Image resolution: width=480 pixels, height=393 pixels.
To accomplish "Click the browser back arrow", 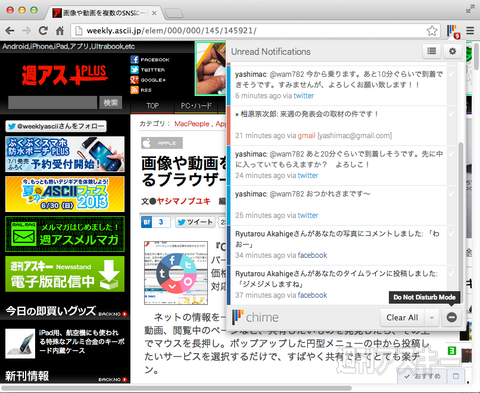I will [10, 31].
